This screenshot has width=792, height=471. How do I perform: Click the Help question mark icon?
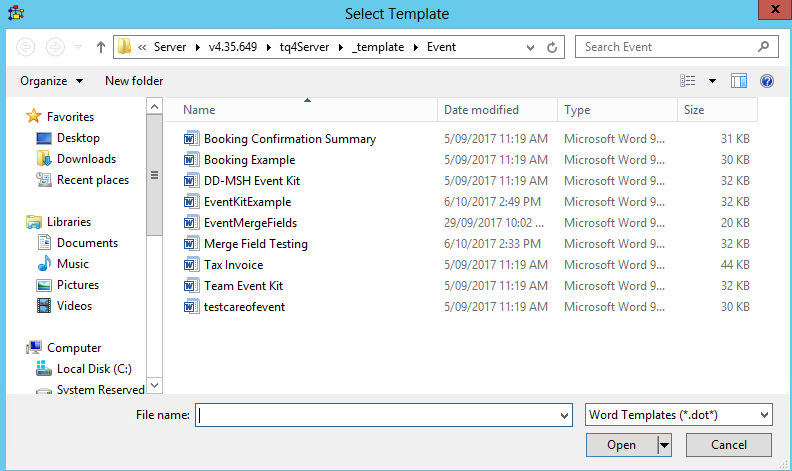point(767,81)
